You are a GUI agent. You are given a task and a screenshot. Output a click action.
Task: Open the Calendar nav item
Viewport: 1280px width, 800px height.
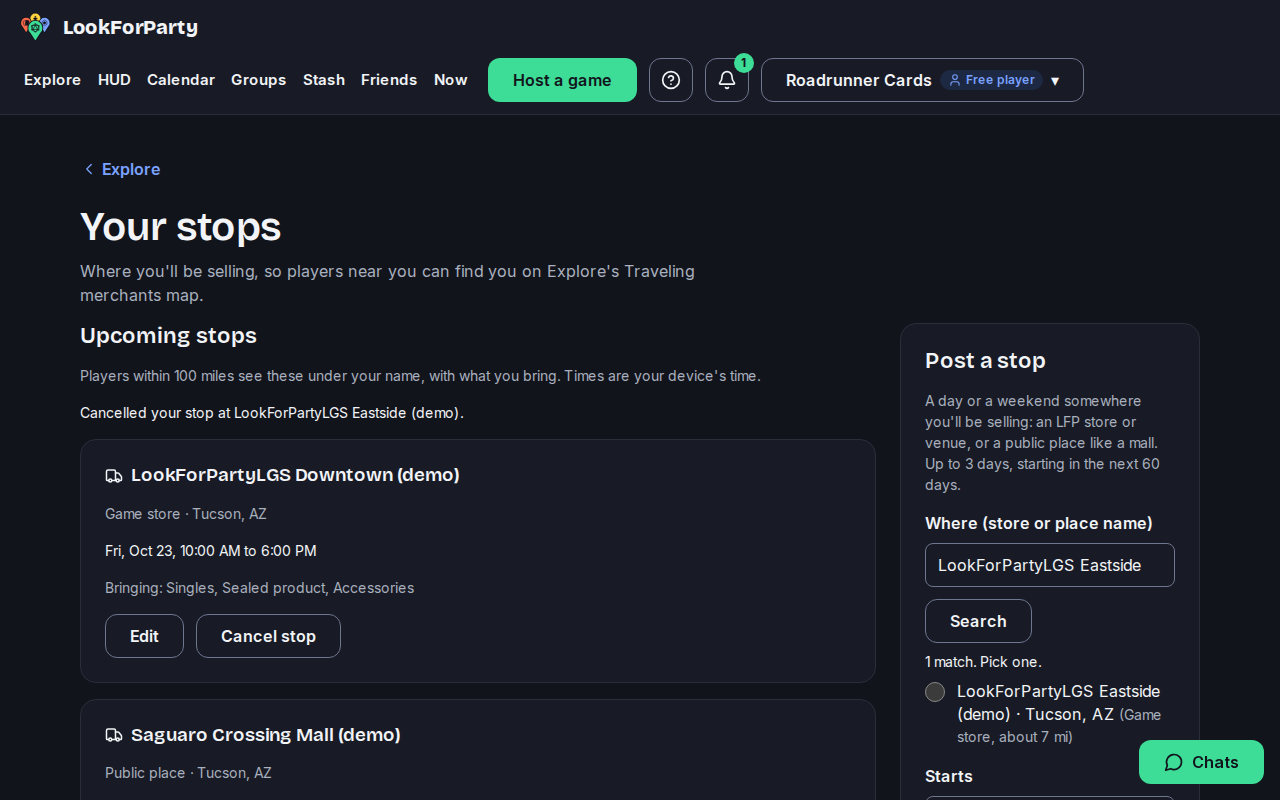pyautogui.click(x=181, y=80)
